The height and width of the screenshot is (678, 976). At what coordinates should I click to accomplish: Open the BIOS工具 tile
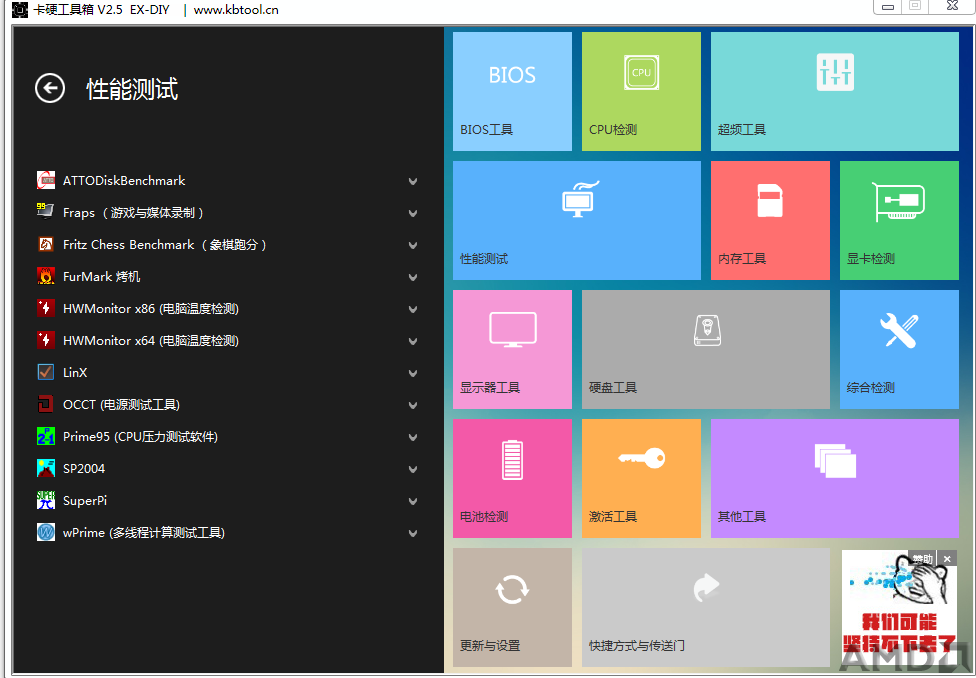(x=512, y=92)
